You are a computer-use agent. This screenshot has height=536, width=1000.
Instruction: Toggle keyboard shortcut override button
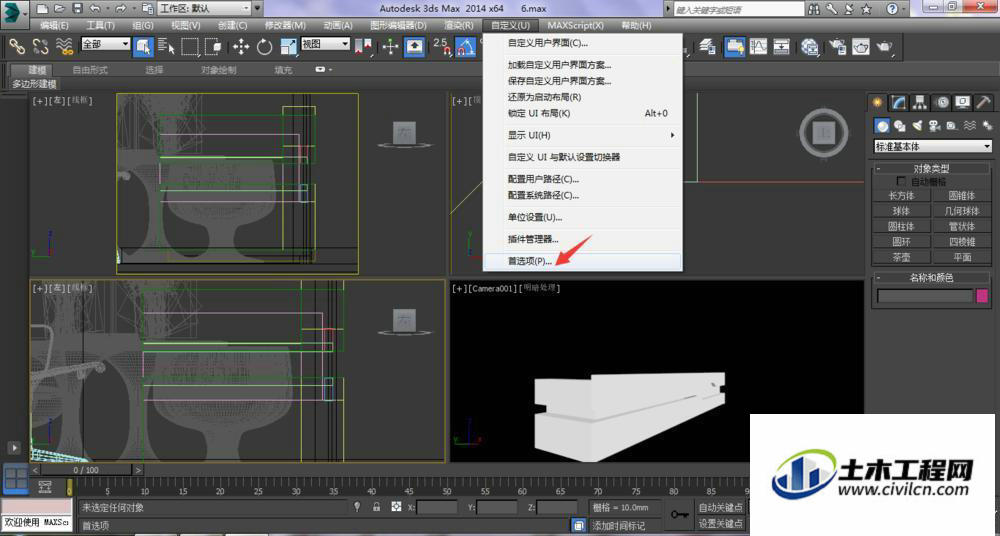[415, 46]
